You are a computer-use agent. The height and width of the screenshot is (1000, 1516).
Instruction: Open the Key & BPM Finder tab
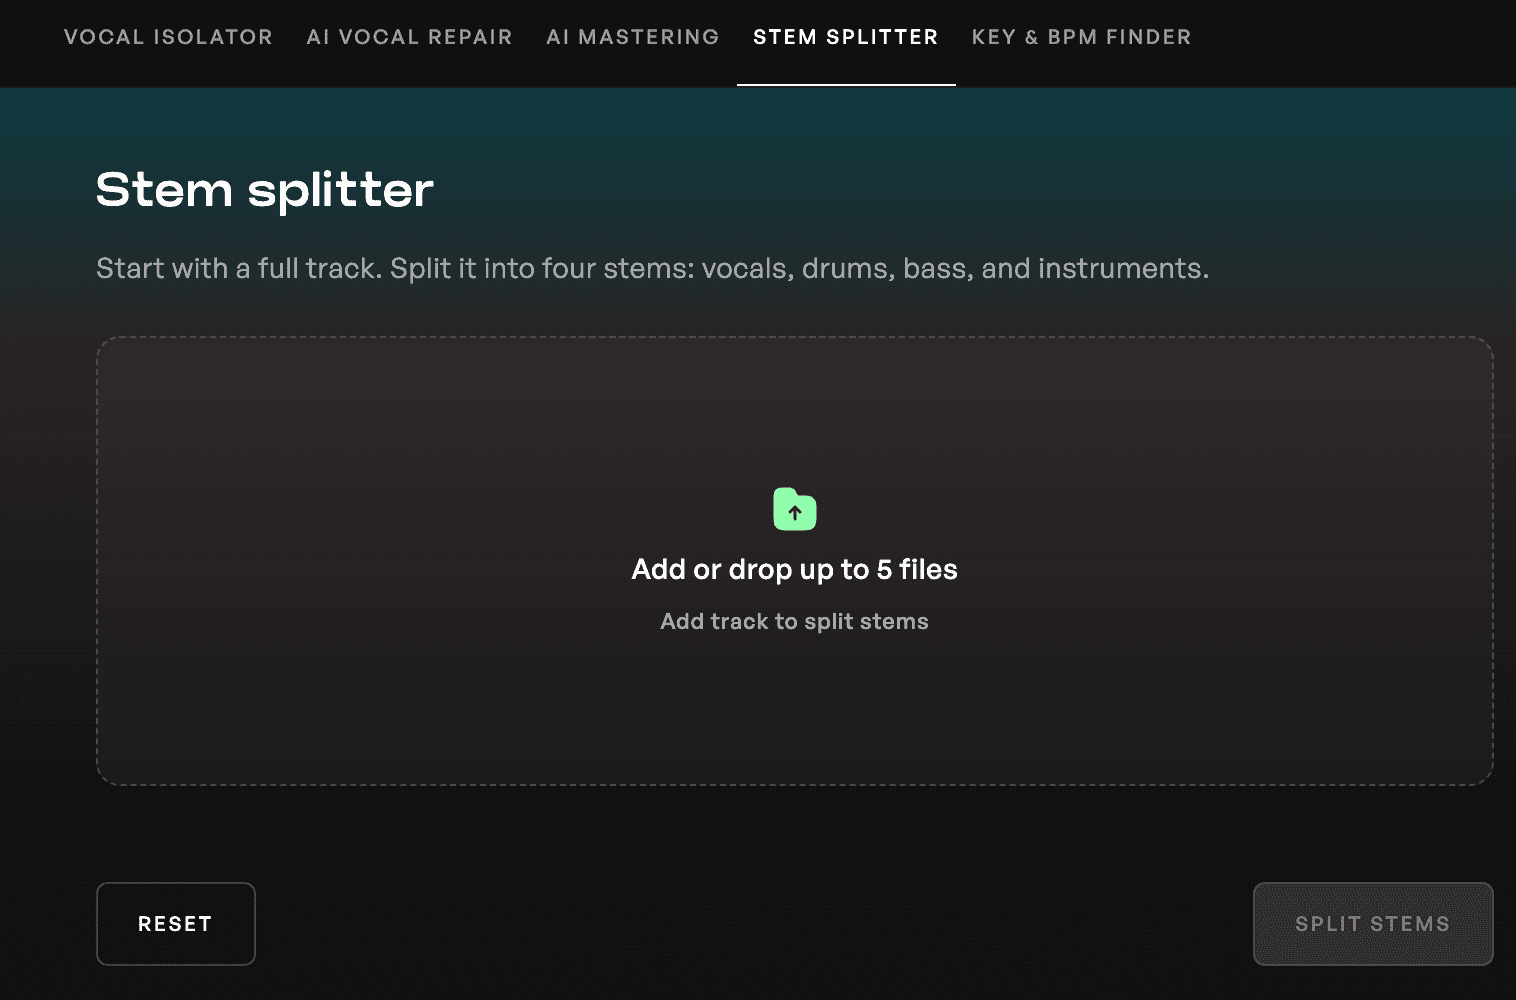click(x=1081, y=37)
